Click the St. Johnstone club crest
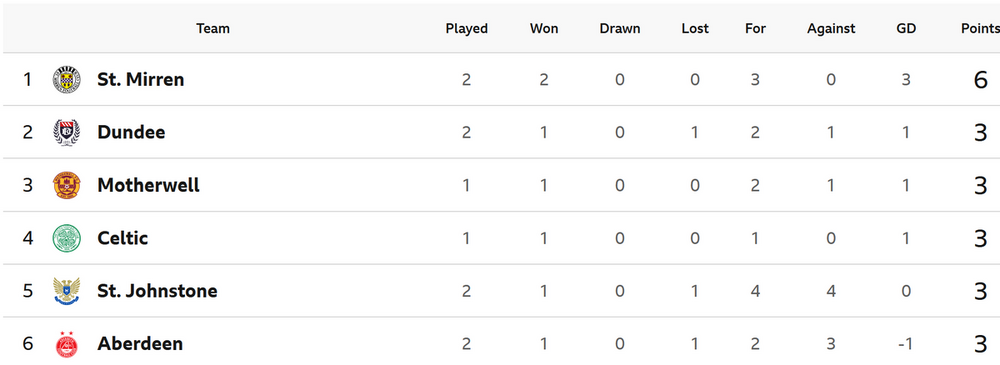Screen dimensions: 1000x365 point(66,292)
